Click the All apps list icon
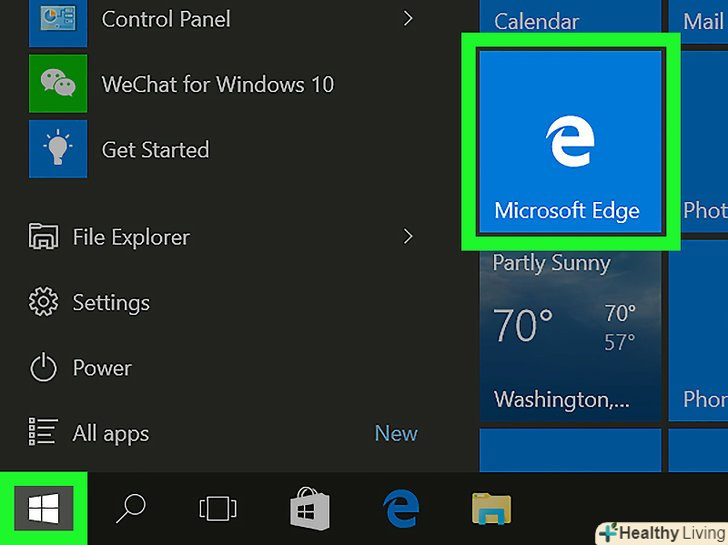 coord(44,431)
